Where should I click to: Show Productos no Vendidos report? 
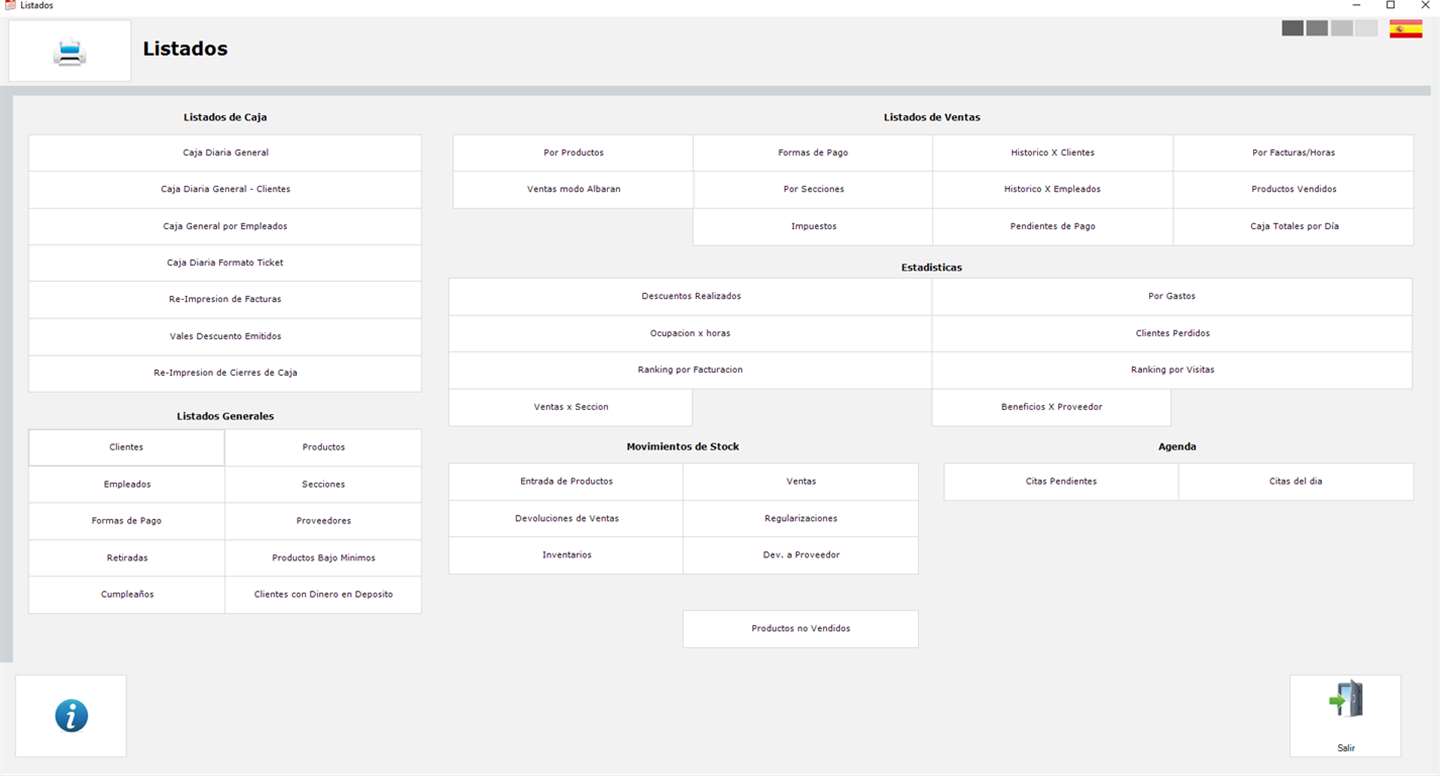(800, 629)
